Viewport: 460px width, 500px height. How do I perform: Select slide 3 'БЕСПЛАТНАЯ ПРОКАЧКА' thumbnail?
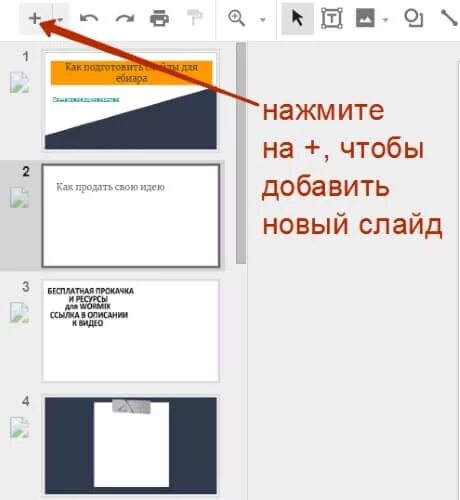131,331
